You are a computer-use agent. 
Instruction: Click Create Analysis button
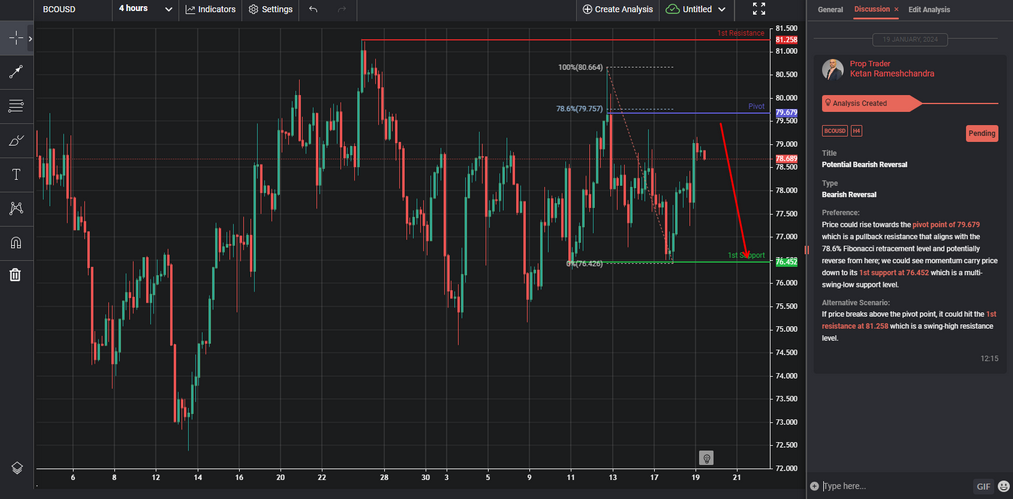[x=616, y=10]
